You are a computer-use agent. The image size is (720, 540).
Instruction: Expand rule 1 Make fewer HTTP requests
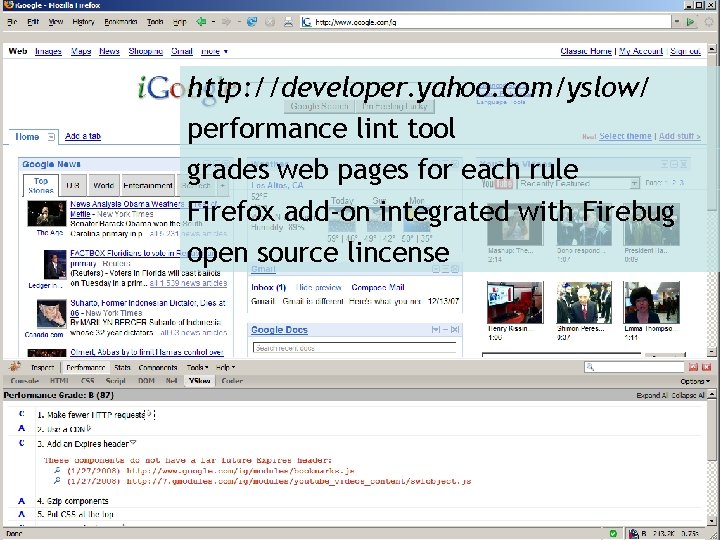click(x=149, y=414)
